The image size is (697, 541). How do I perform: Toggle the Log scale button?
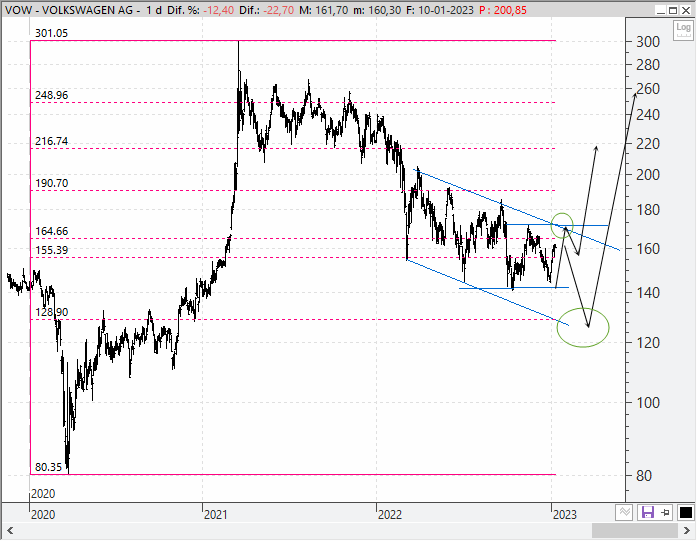click(x=683, y=30)
